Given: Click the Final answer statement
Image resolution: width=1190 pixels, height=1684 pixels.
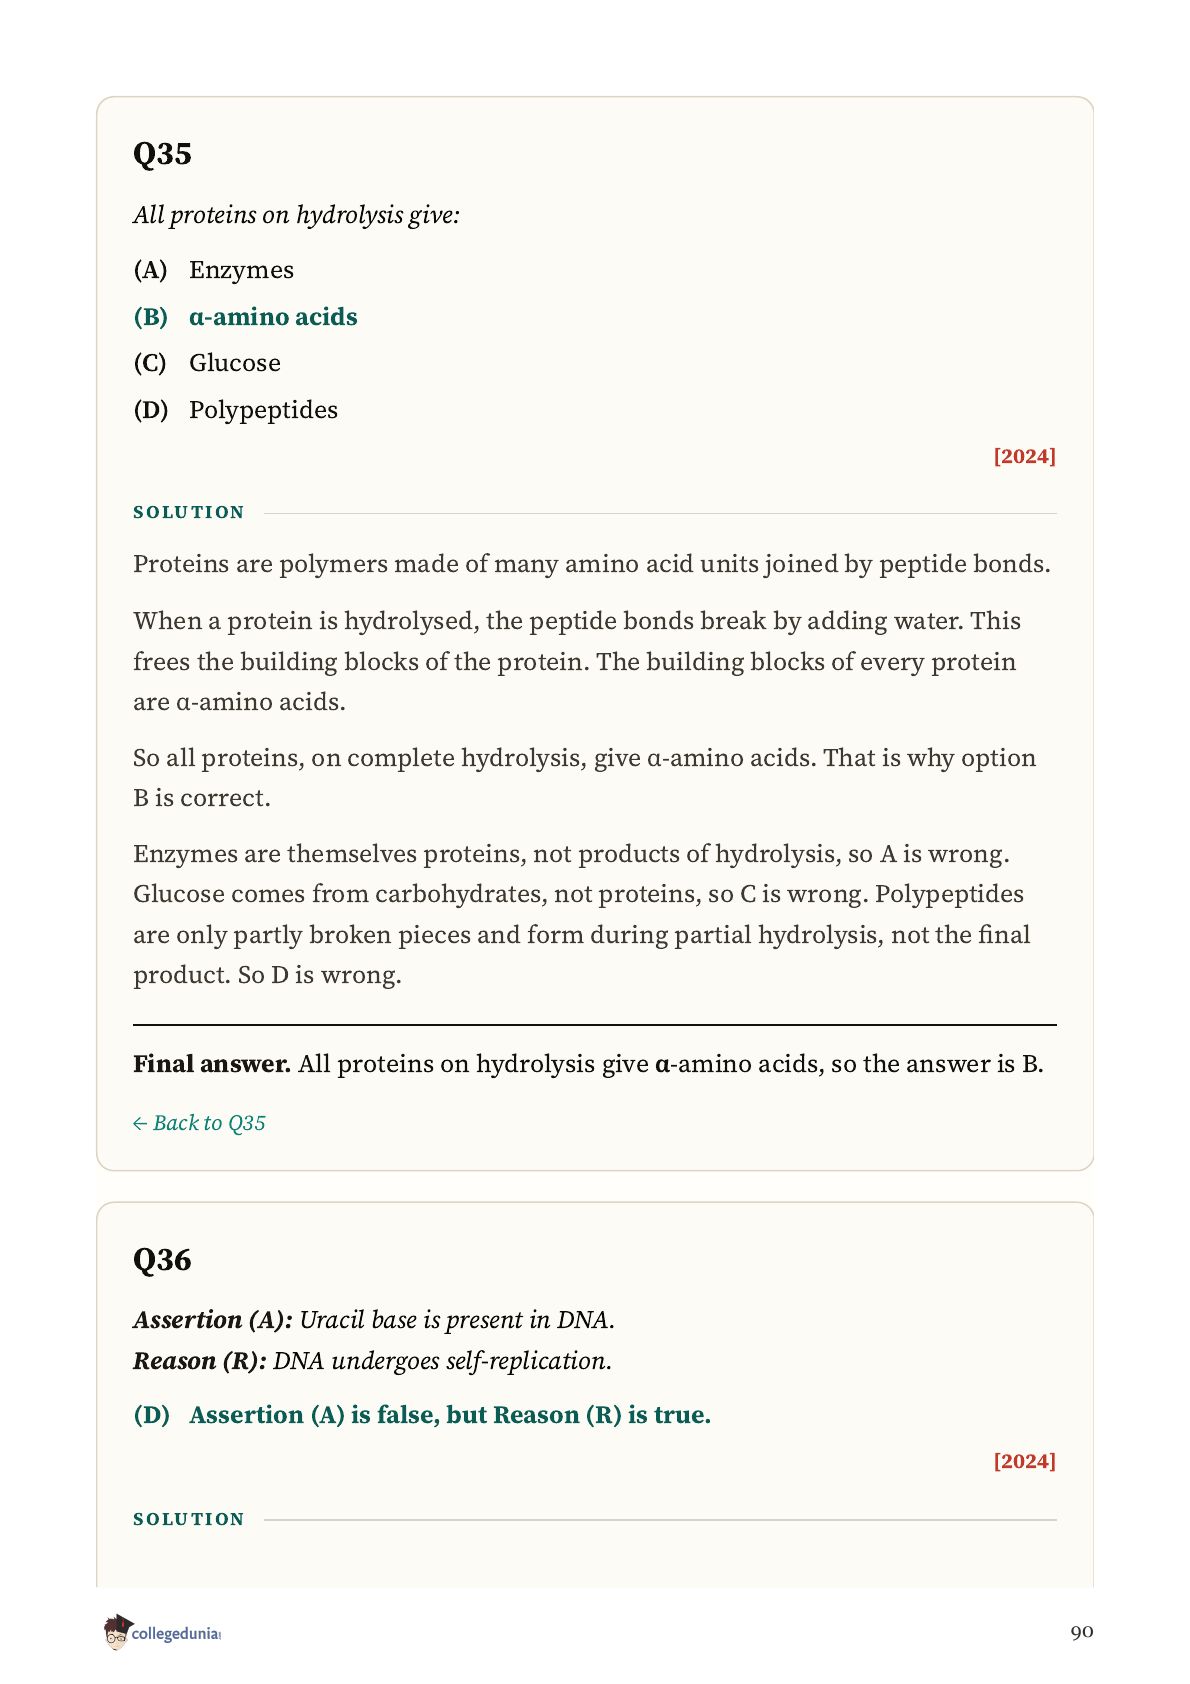Looking at the screenshot, I should point(588,1064).
